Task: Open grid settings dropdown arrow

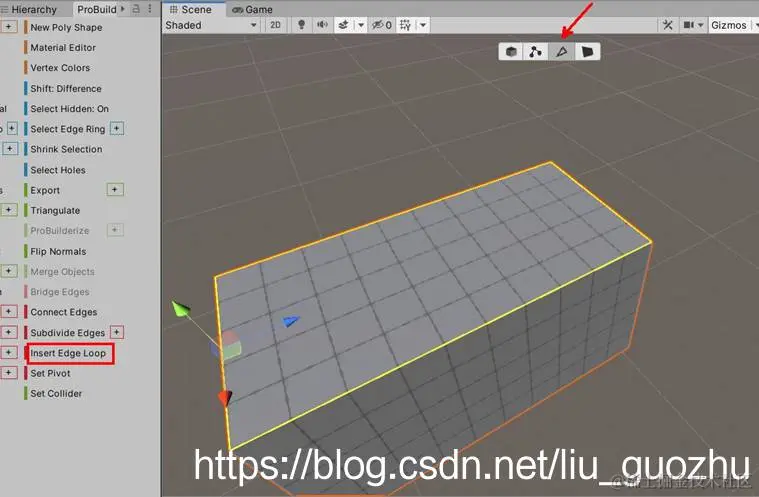Action: pyautogui.click(x=423, y=25)
